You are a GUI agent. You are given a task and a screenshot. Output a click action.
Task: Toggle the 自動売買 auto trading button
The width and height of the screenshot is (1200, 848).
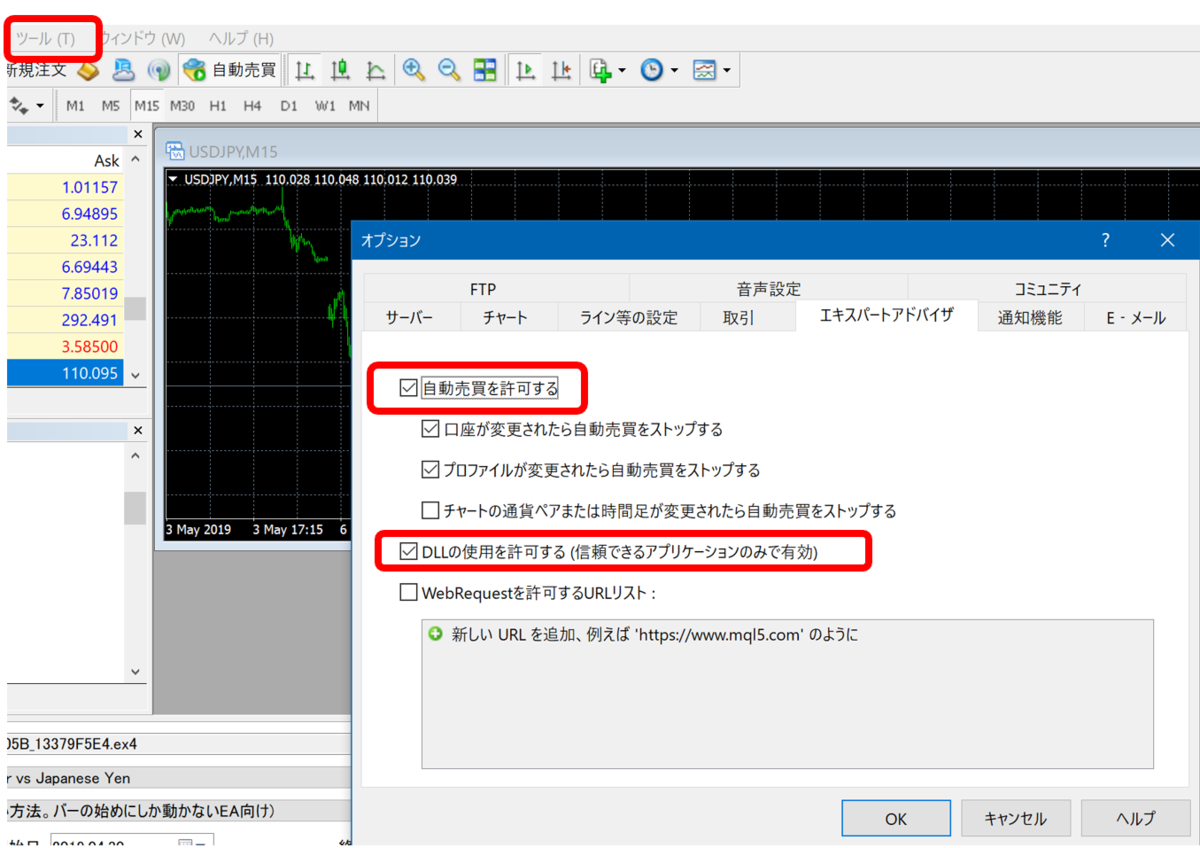(229, 71)
